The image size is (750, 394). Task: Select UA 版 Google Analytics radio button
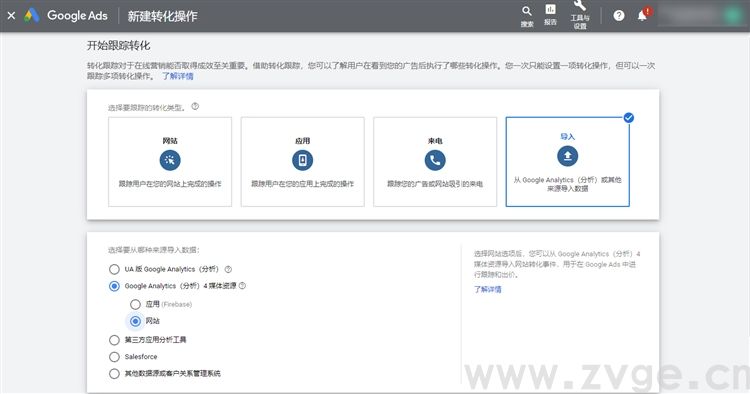pyautogui.click(x=114, y=269)
